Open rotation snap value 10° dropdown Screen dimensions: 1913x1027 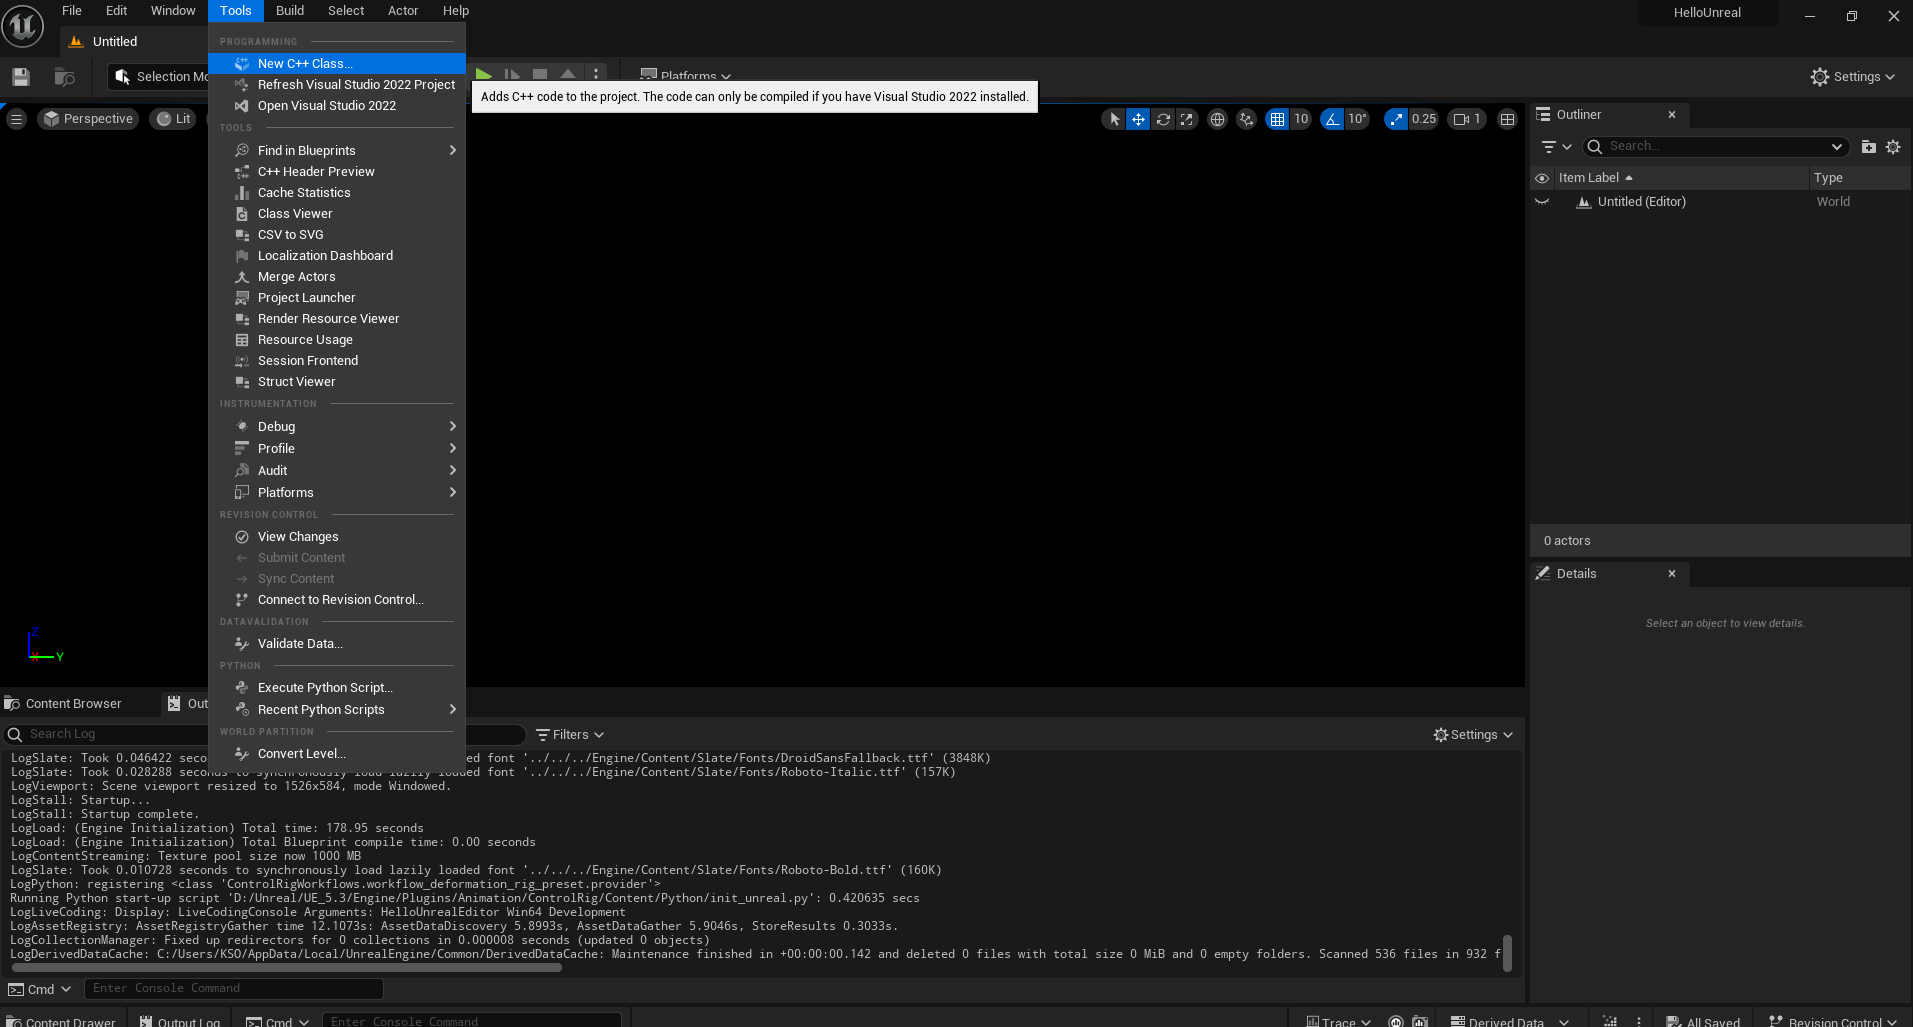click(x=1357, y=119)
